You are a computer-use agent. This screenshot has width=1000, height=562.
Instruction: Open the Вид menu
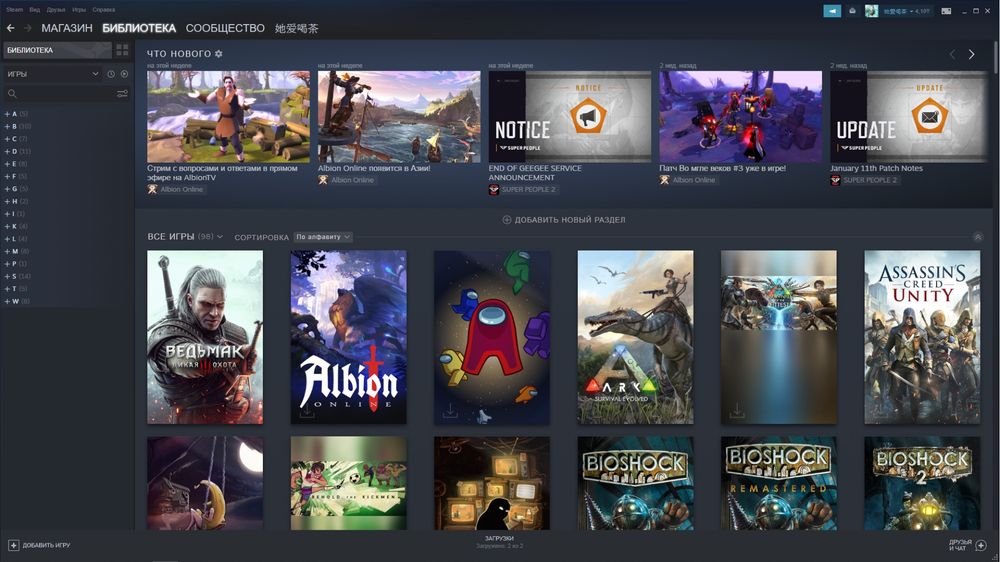tap(34, 10)
